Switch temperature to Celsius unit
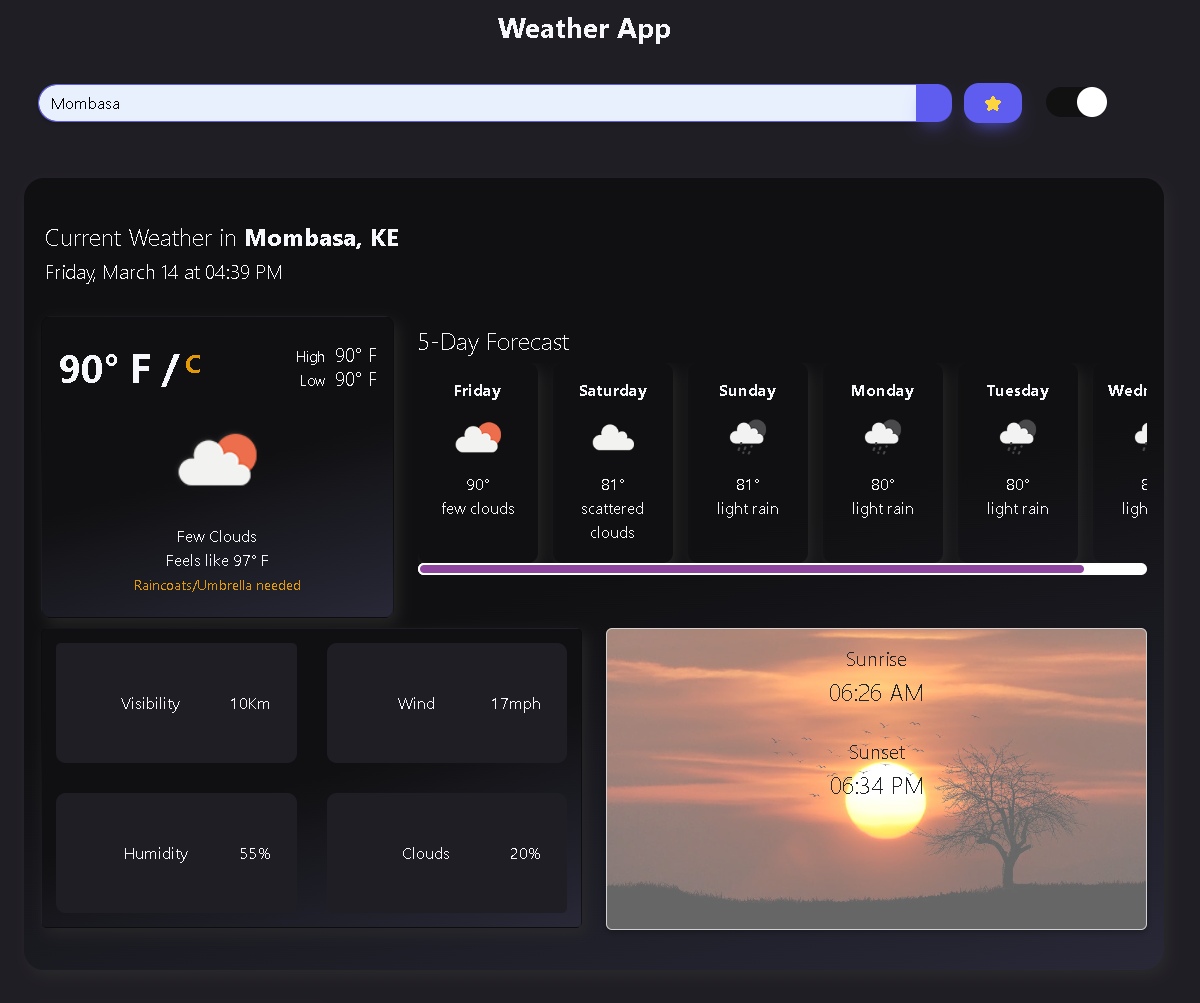Image resolution: width=1200 pixels, height=1003 pixels. (x=193, y=365)
